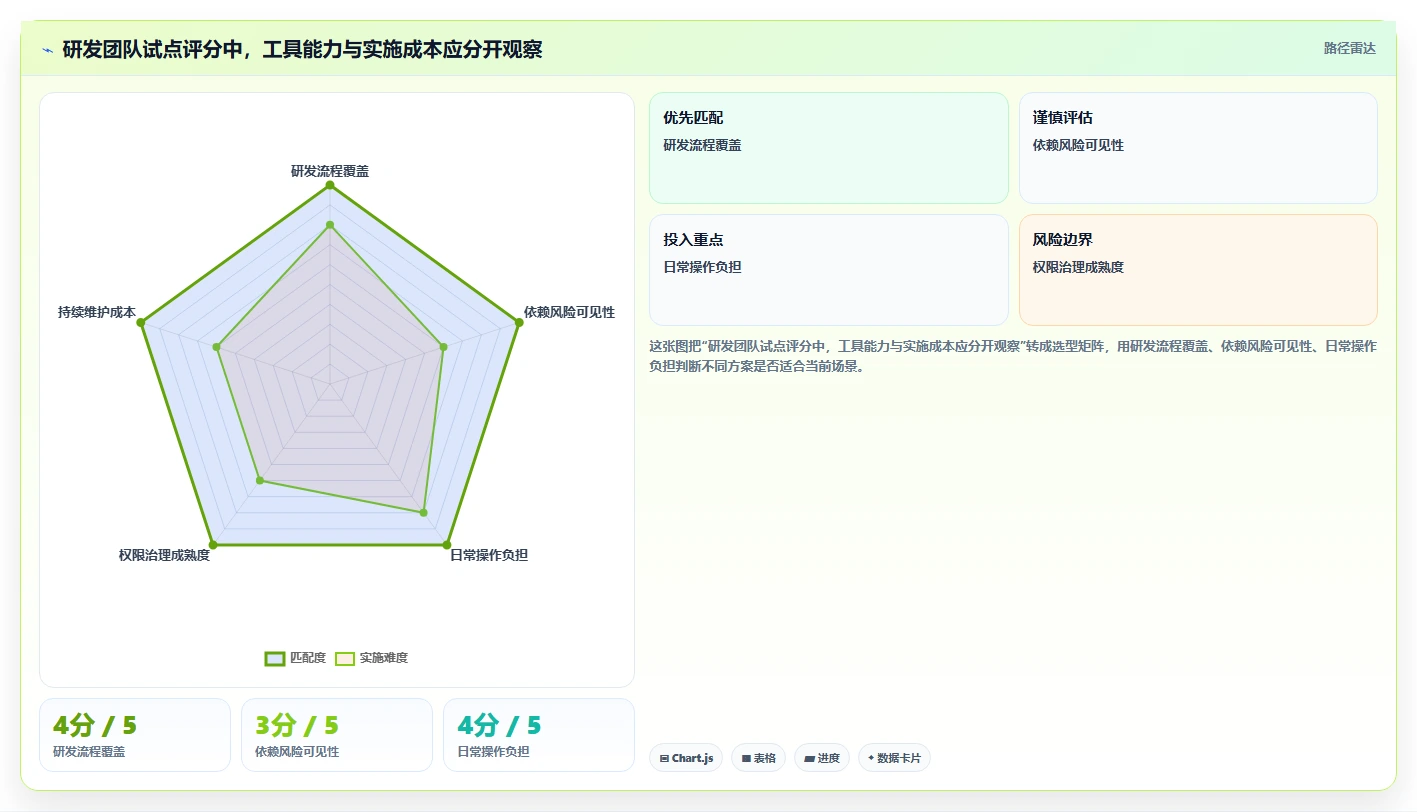
Task: Click the description paragraph starting 这张图把
Action: pyautogui.click(x=1013, y=356)
